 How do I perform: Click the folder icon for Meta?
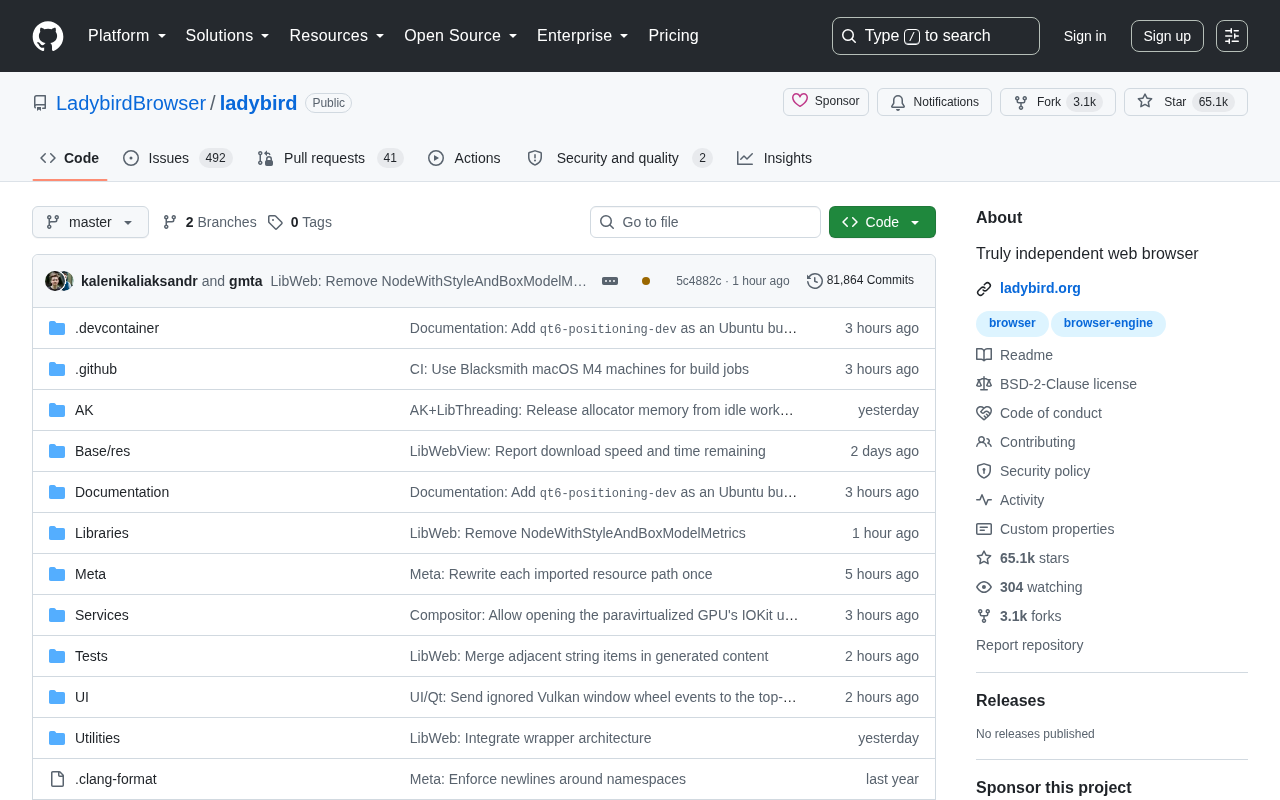[x=57, y=574]
